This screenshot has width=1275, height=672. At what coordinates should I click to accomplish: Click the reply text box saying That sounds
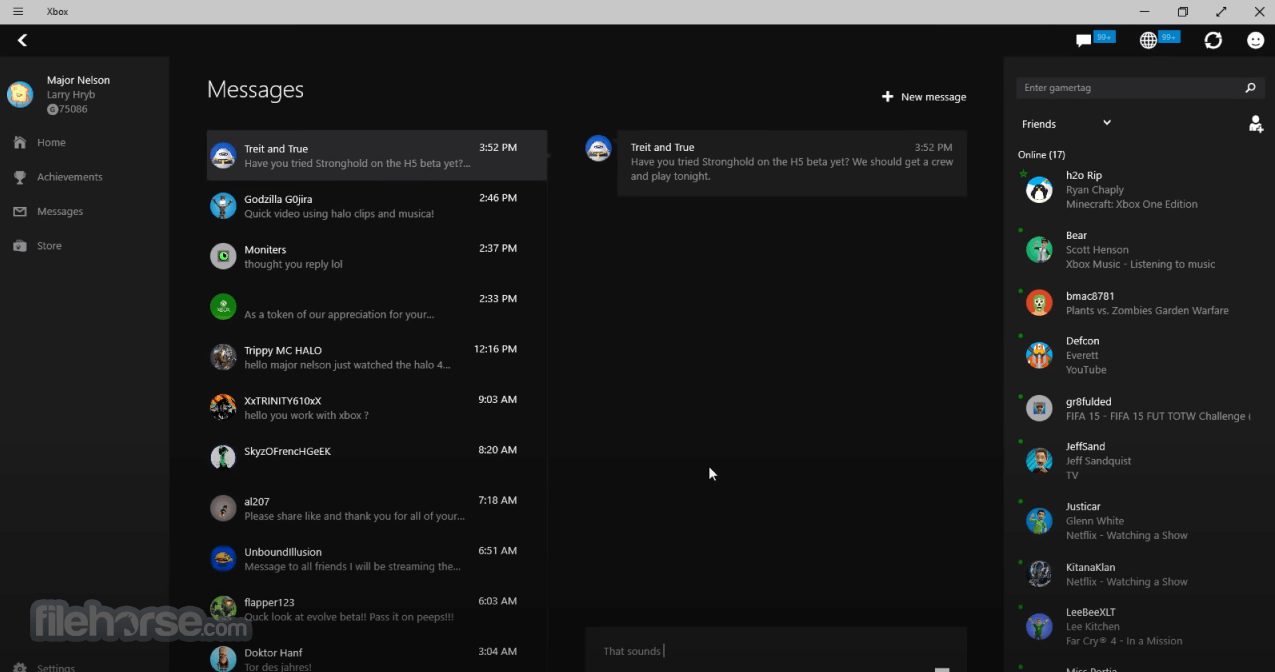coord(776,650)
